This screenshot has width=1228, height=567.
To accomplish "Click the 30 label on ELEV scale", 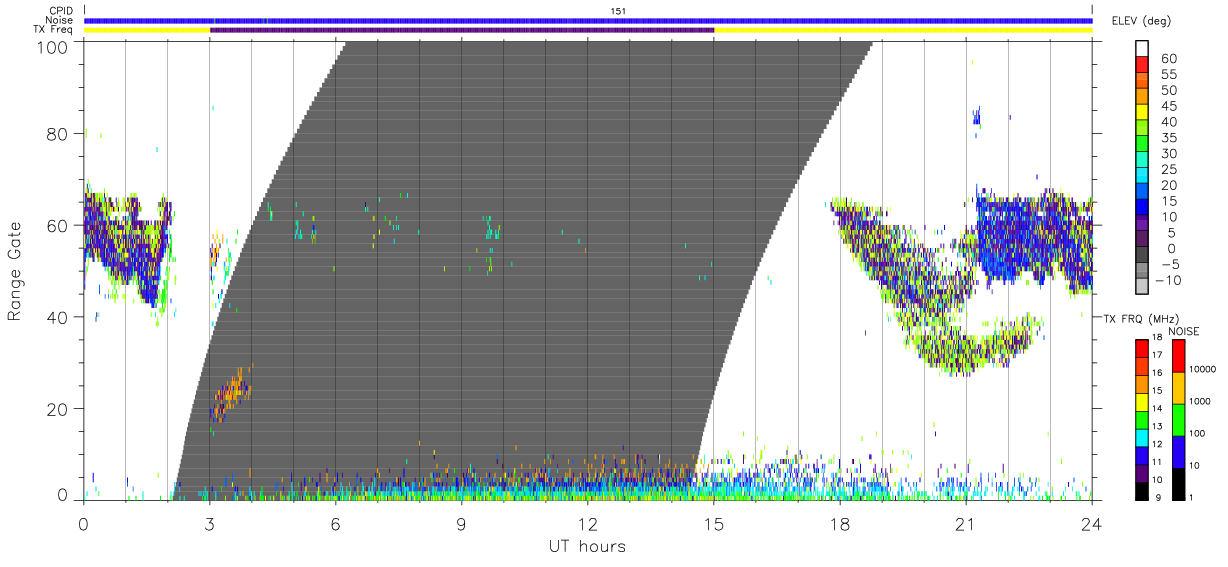I will (x=1167, y=154).
